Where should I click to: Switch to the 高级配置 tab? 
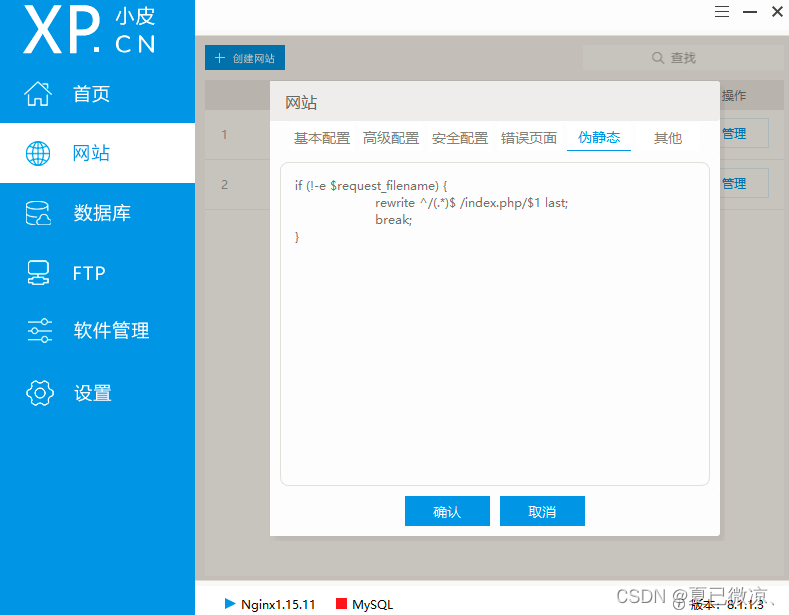[391, 138]
